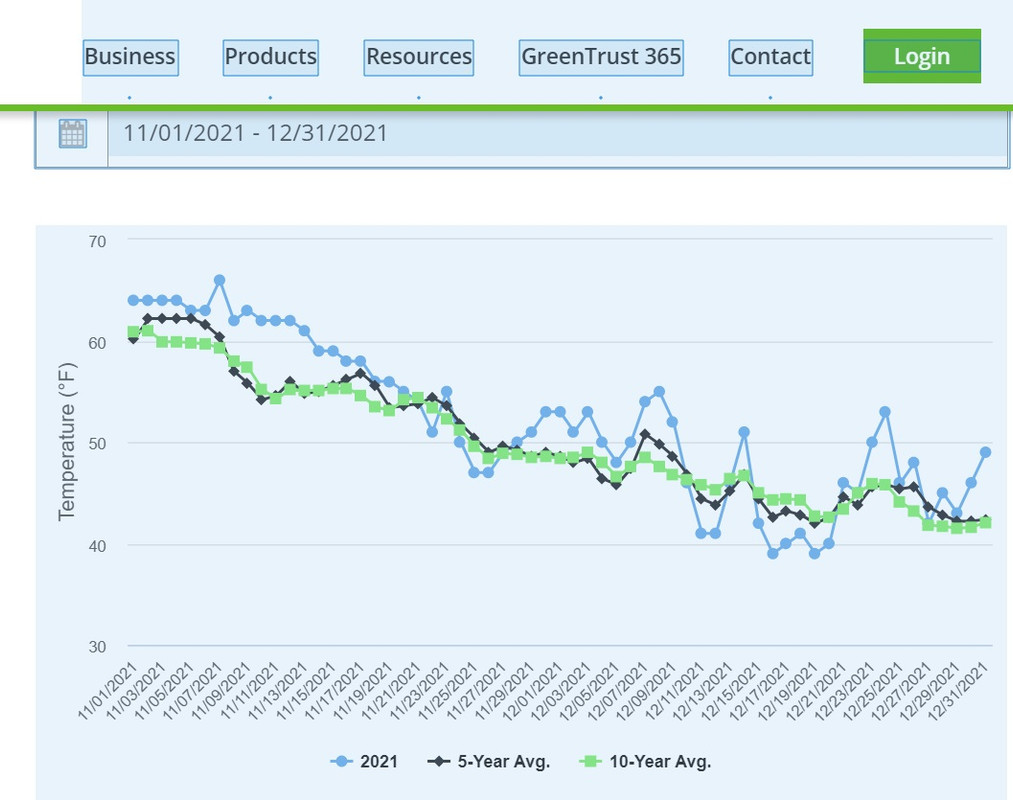Click the 12/31/2021 x-axis label
Image resolution: width=1013 pixels, height=800 pixels.
(x=958, y=690)
